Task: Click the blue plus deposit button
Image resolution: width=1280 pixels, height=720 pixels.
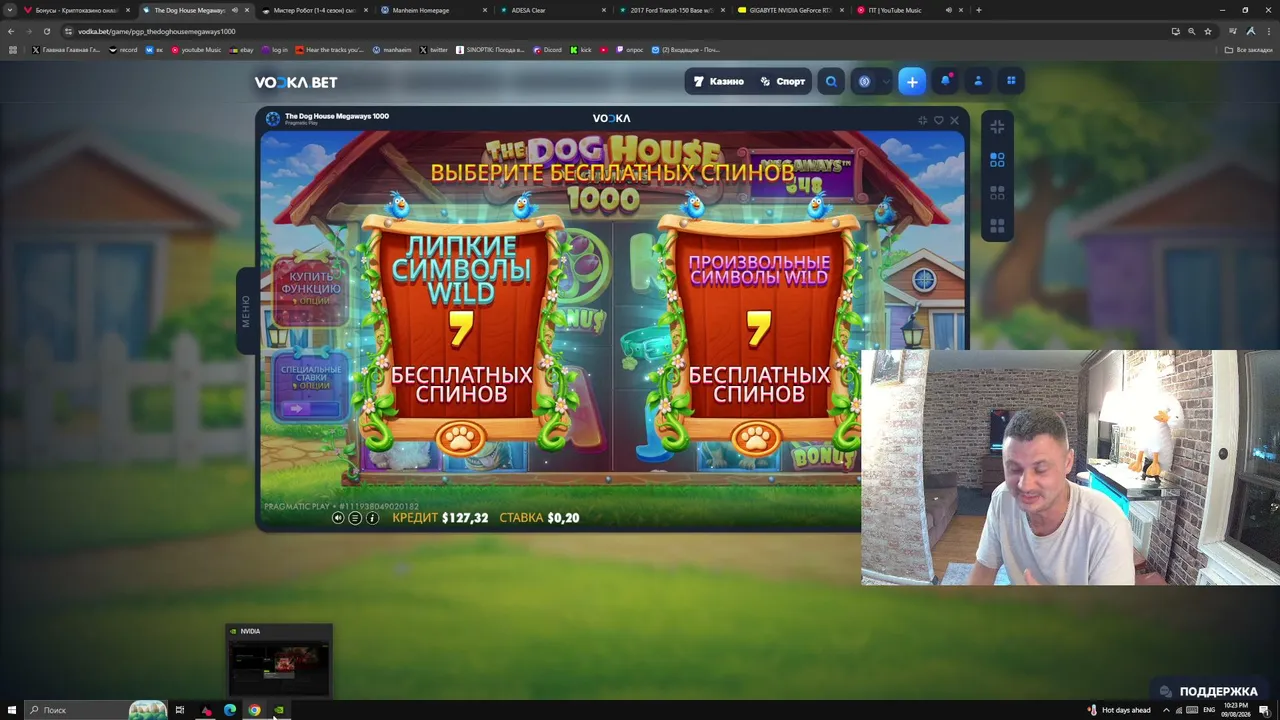Action: (912, 82)
